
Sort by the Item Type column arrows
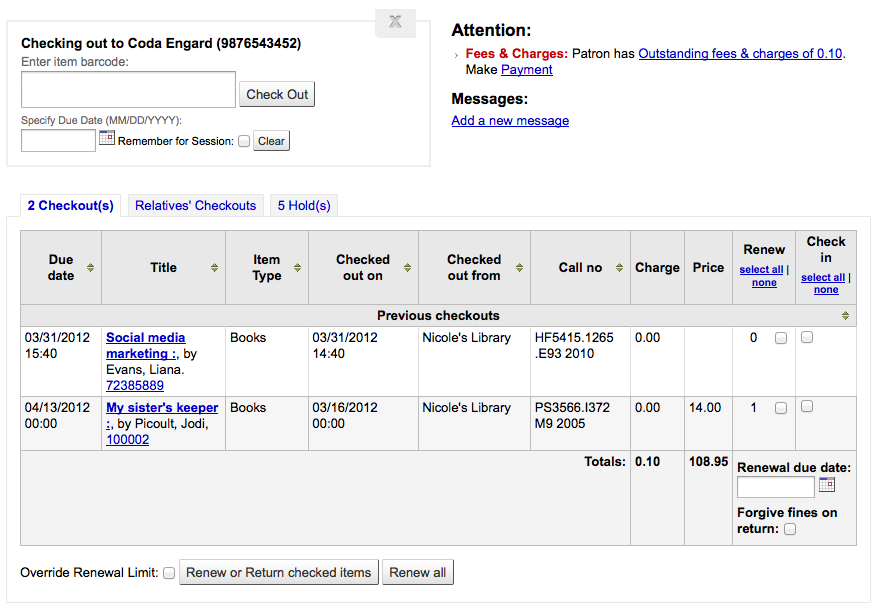coord(298,268)
